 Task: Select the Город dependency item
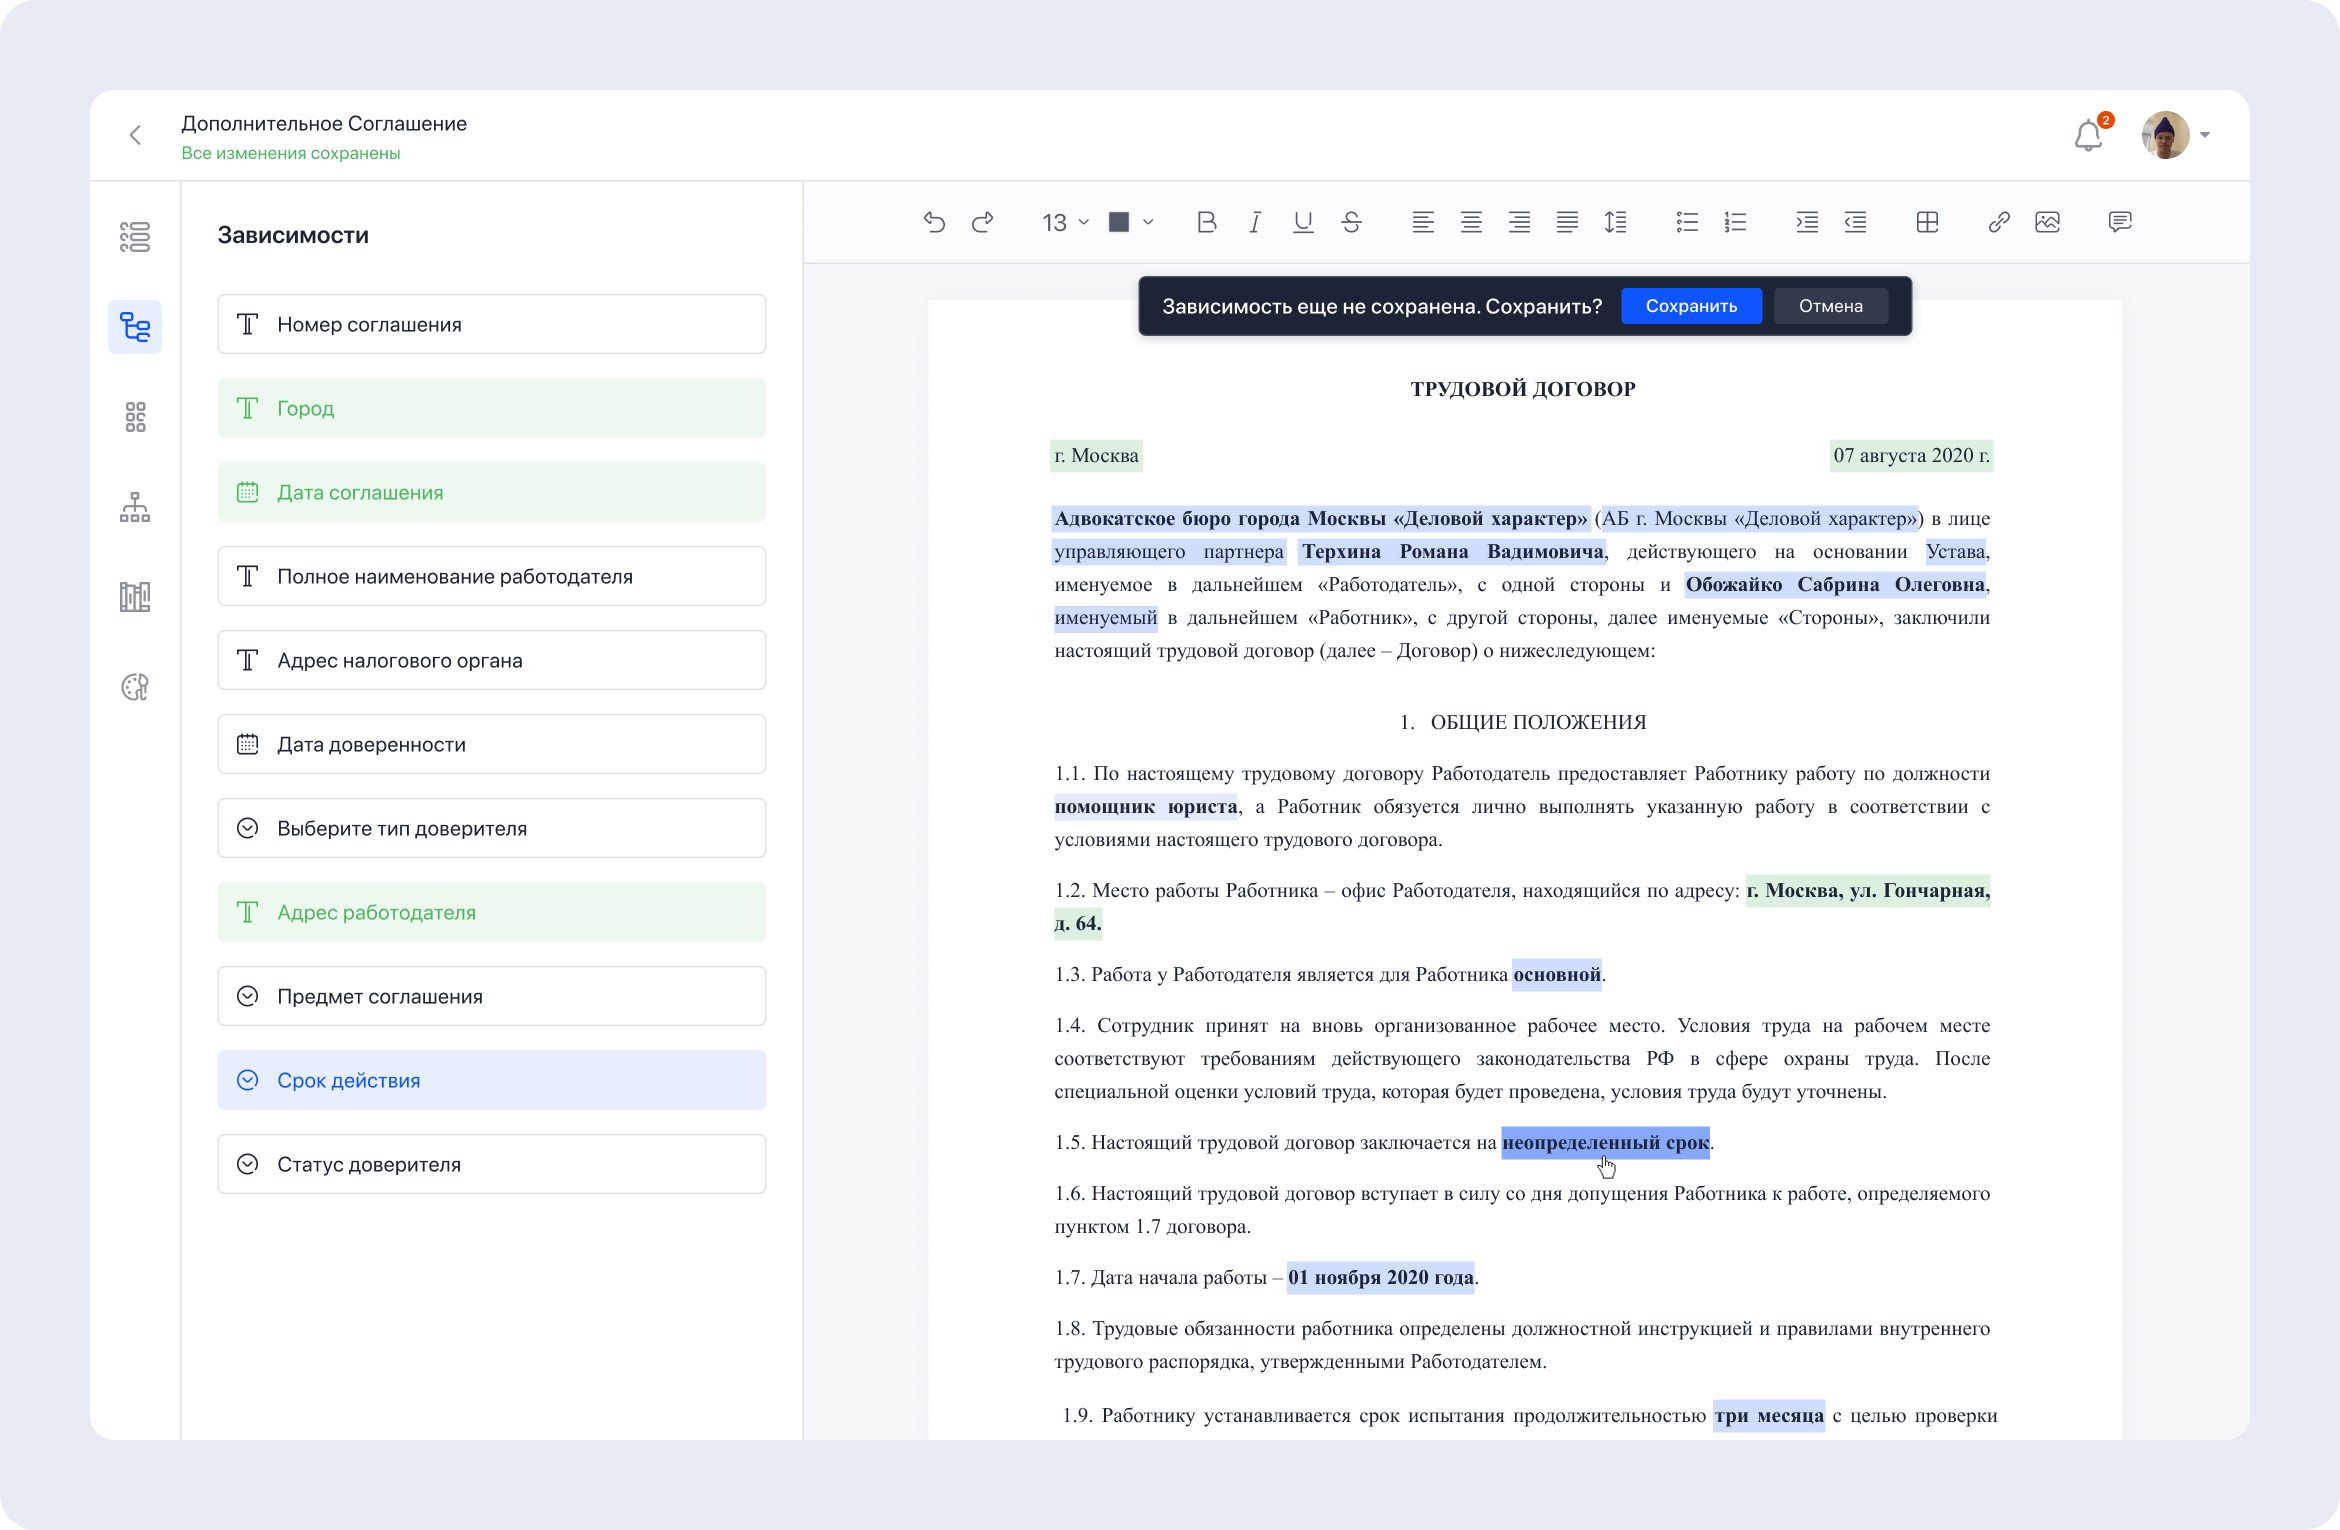pos(492,408)
